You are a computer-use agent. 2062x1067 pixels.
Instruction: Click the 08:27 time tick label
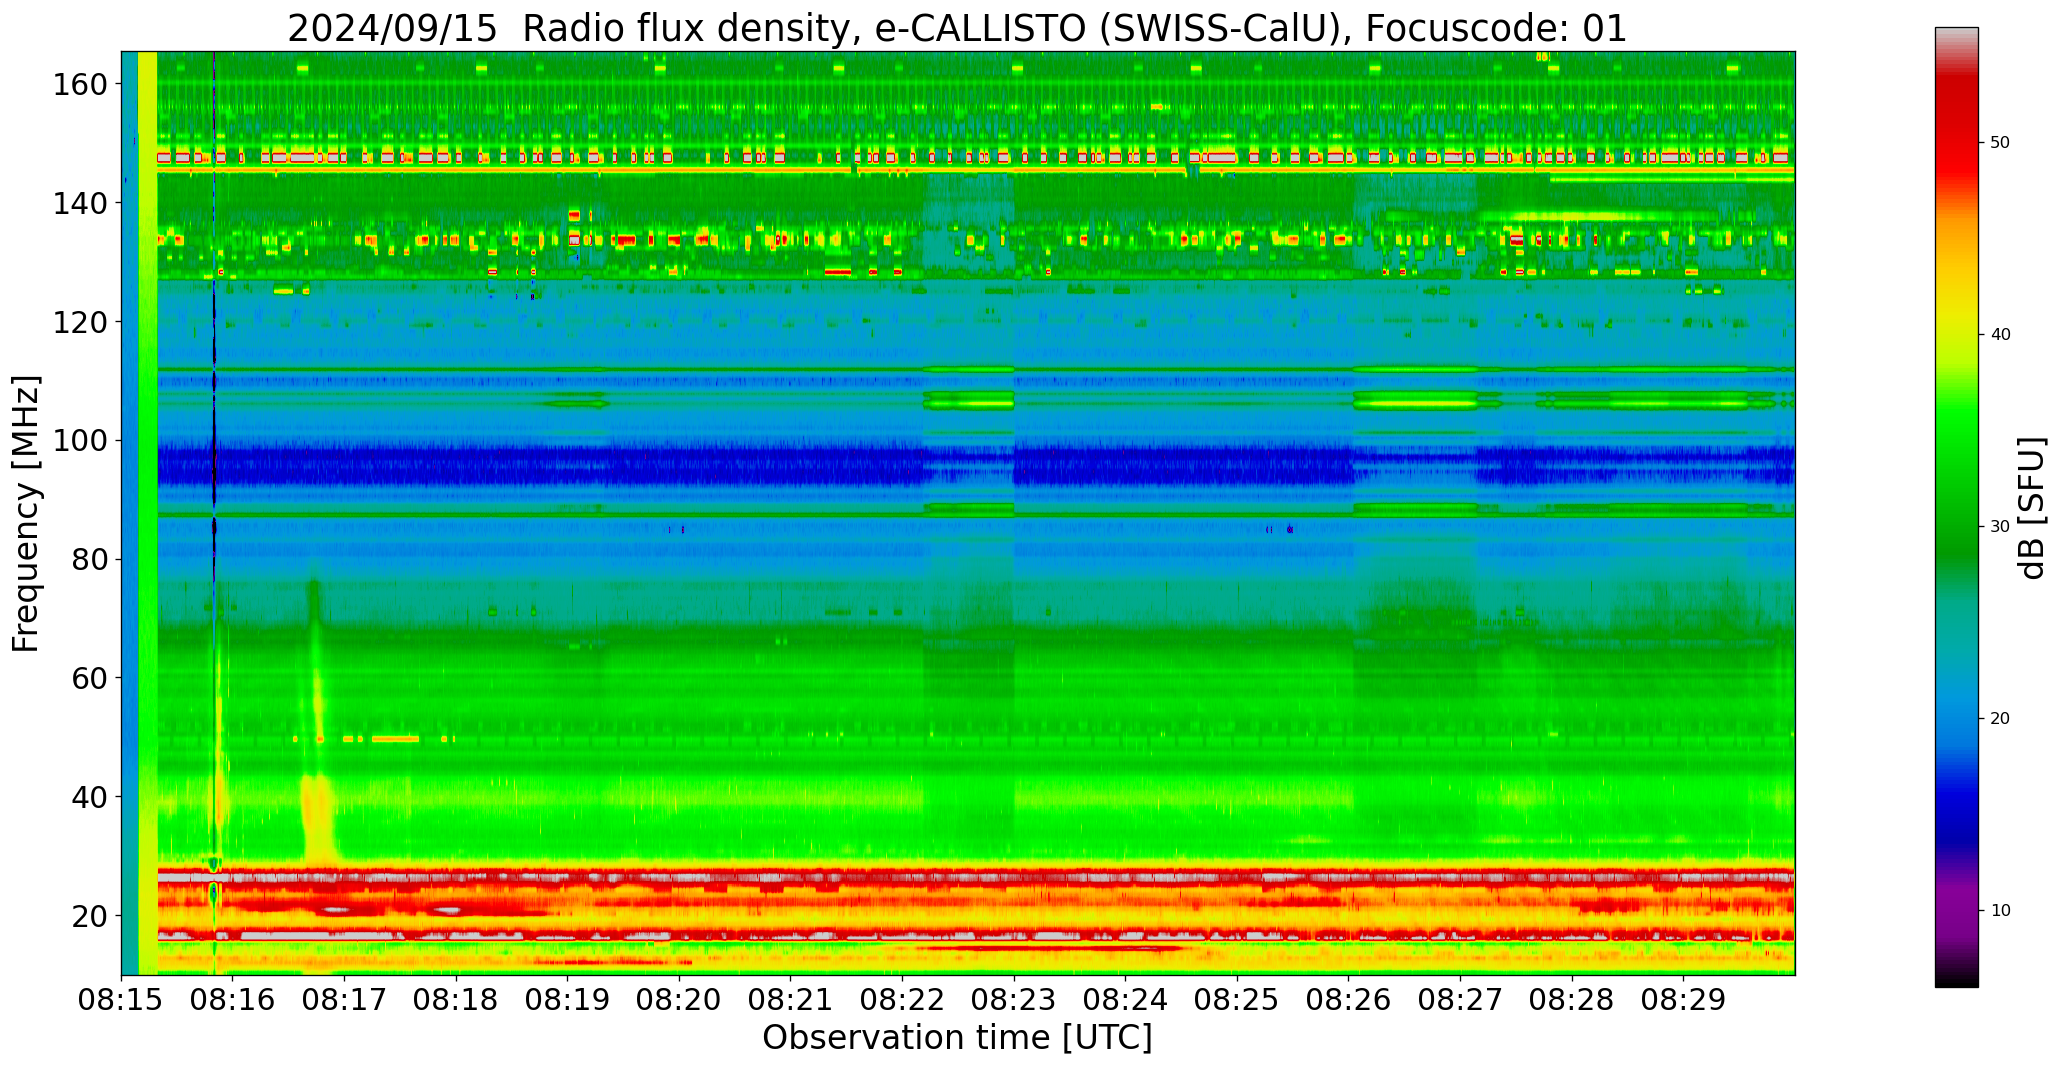point(1460,1000)
